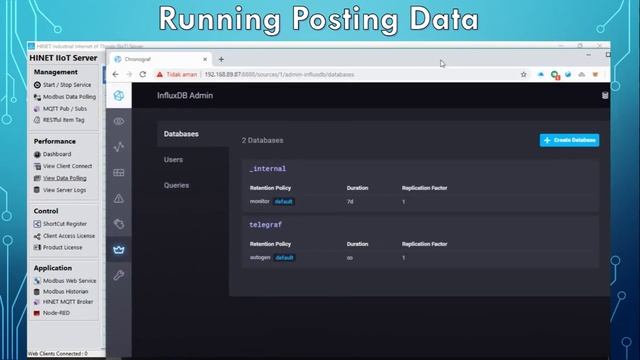This screenshot has height=360, width=640.
Task: Click browser back arrow
Action: [x=116, y=74]
